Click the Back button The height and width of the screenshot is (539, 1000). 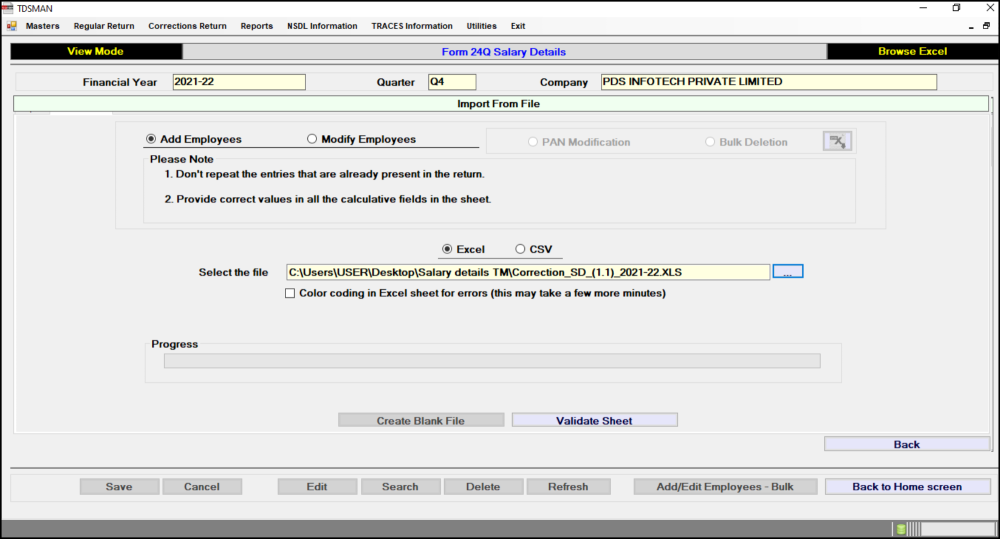coord(907,445)
